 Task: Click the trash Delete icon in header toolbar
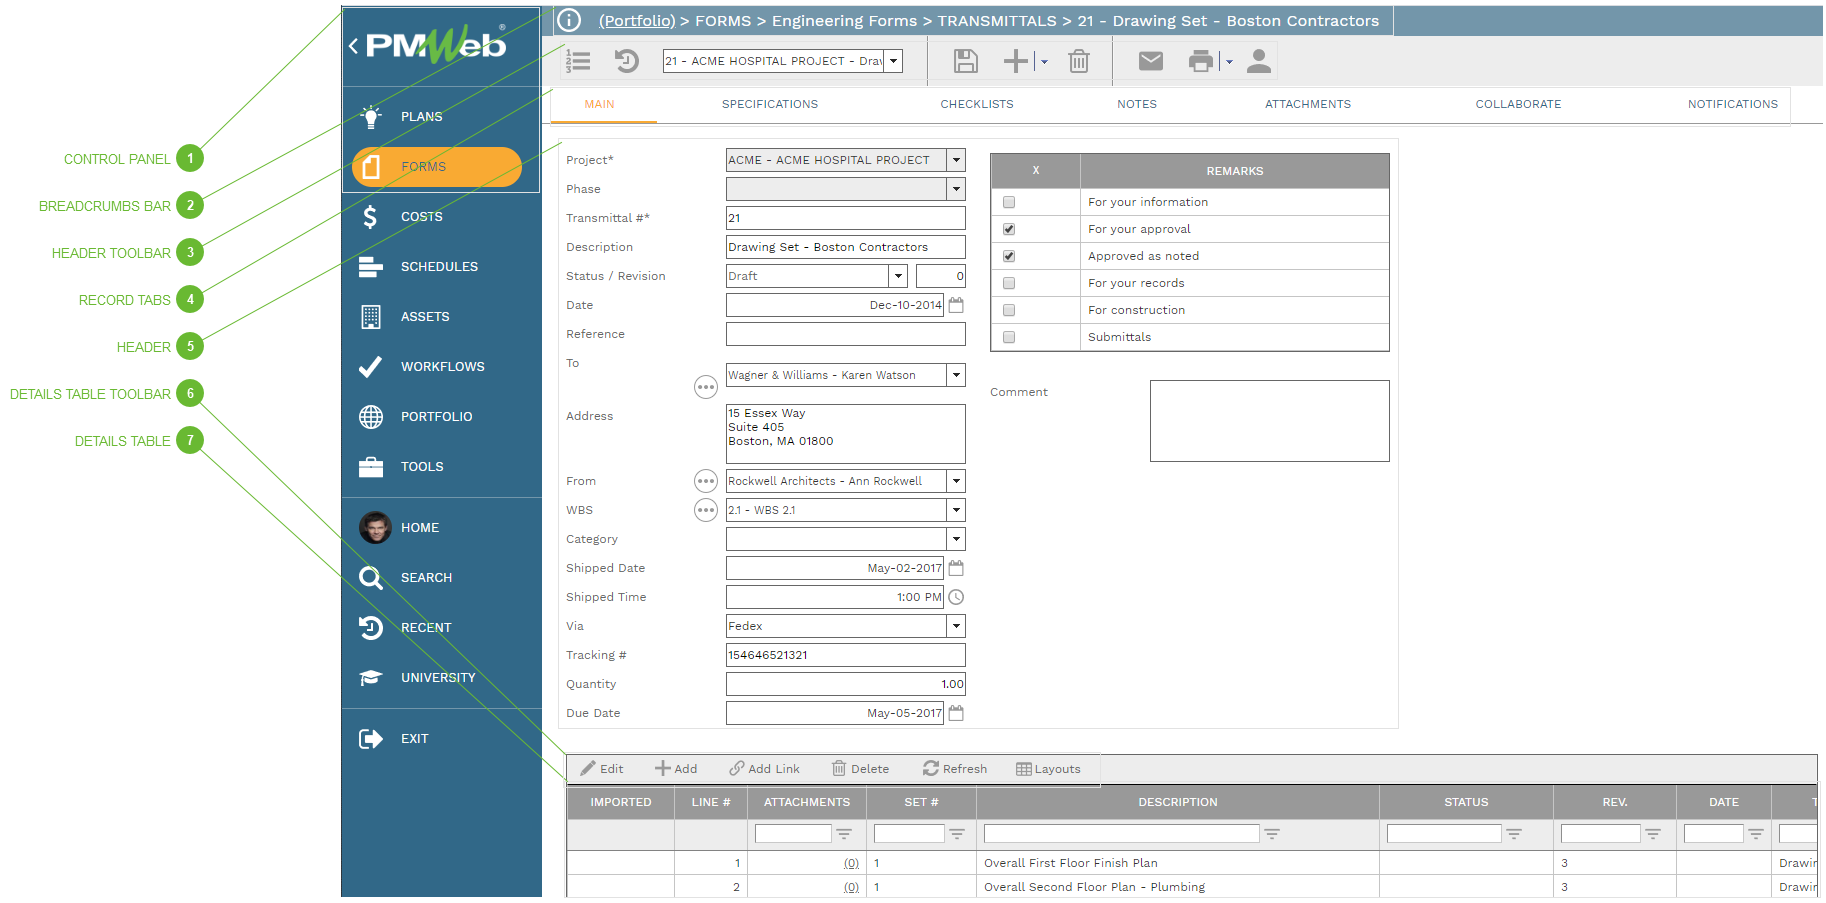pos(1078,61)
